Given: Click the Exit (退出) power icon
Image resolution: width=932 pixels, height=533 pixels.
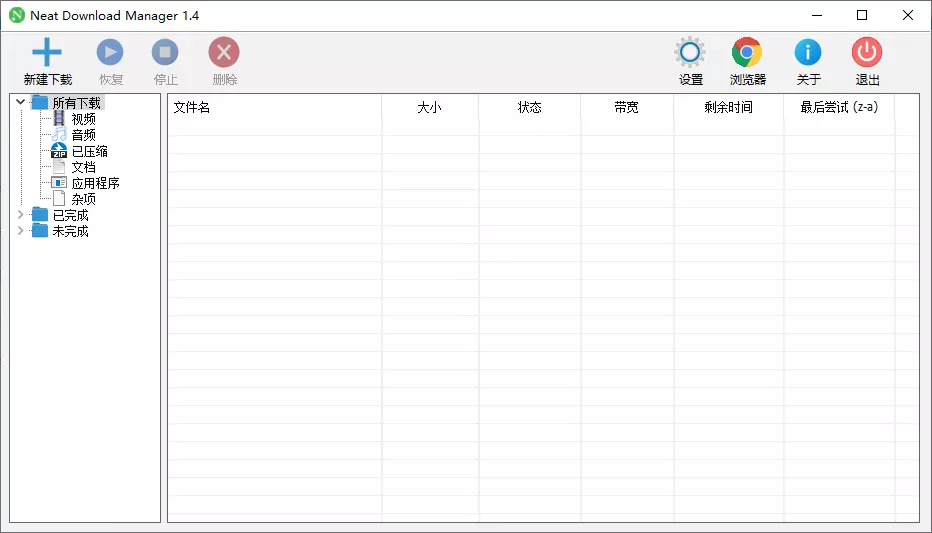Looking at the screenshot, I should [867, 52].
